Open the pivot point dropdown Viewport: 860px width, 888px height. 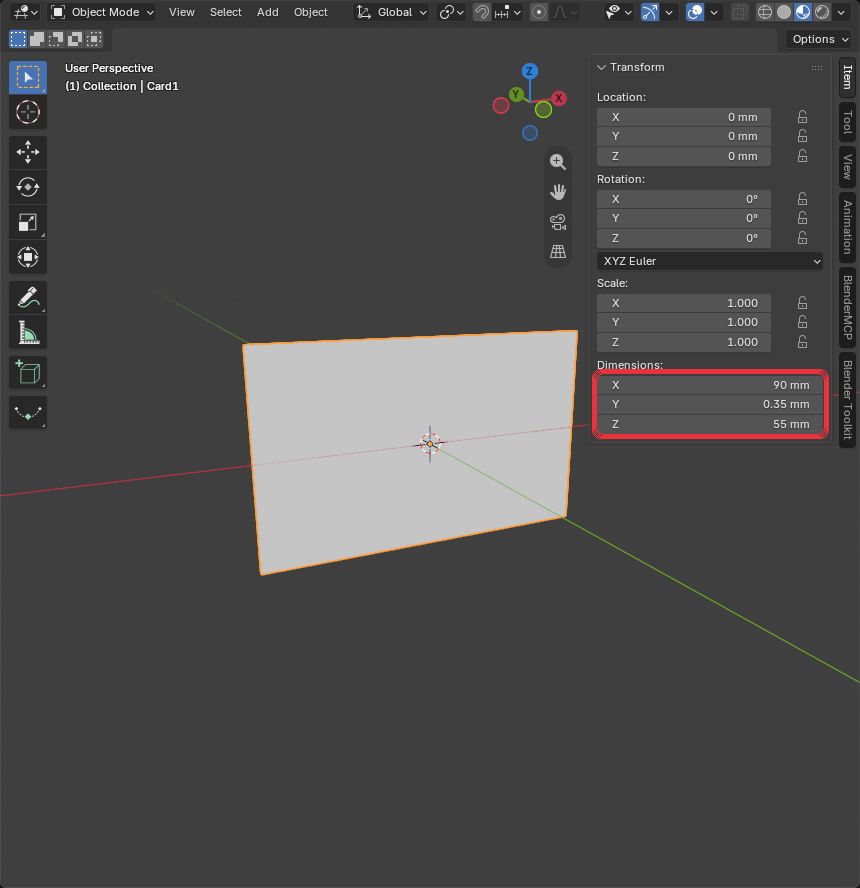click(x=451, y=12)
